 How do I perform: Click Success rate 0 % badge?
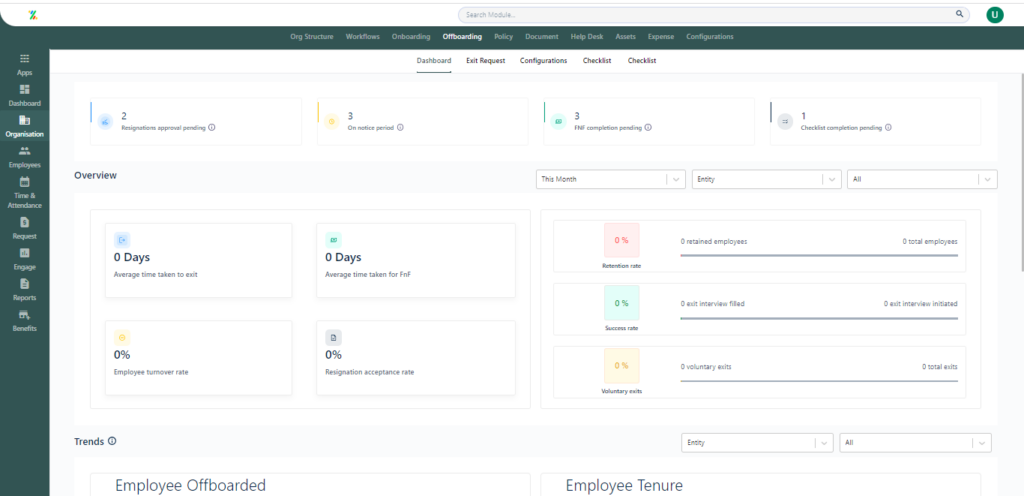coord(621,303)
